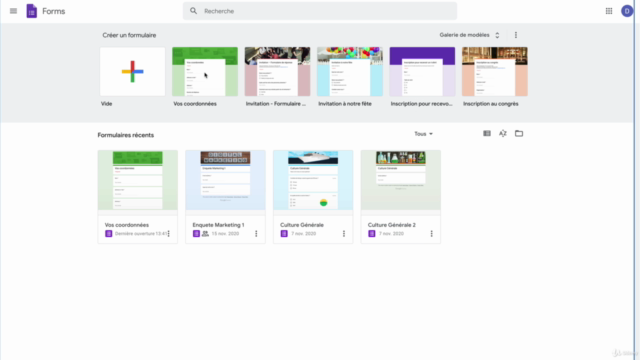Click the Enquete Marketing 1 title

tap(218, 225)
